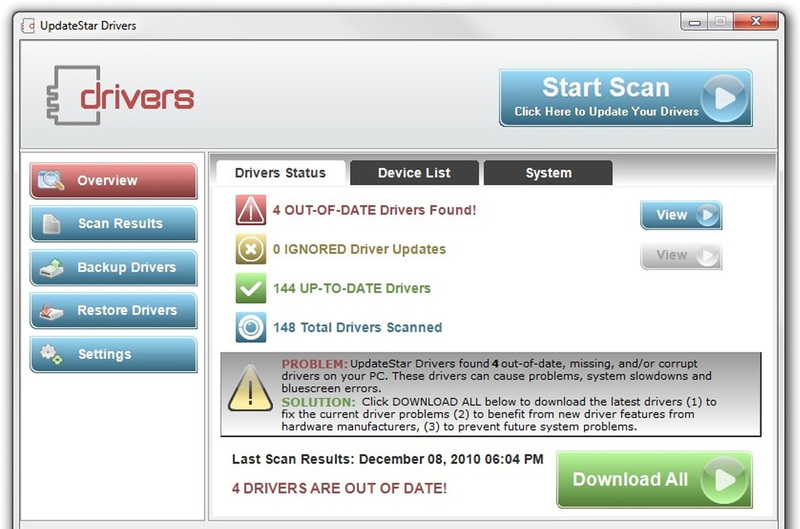
Task: Click the greyed View button for ignored updates
Action: tap(681, 256)
